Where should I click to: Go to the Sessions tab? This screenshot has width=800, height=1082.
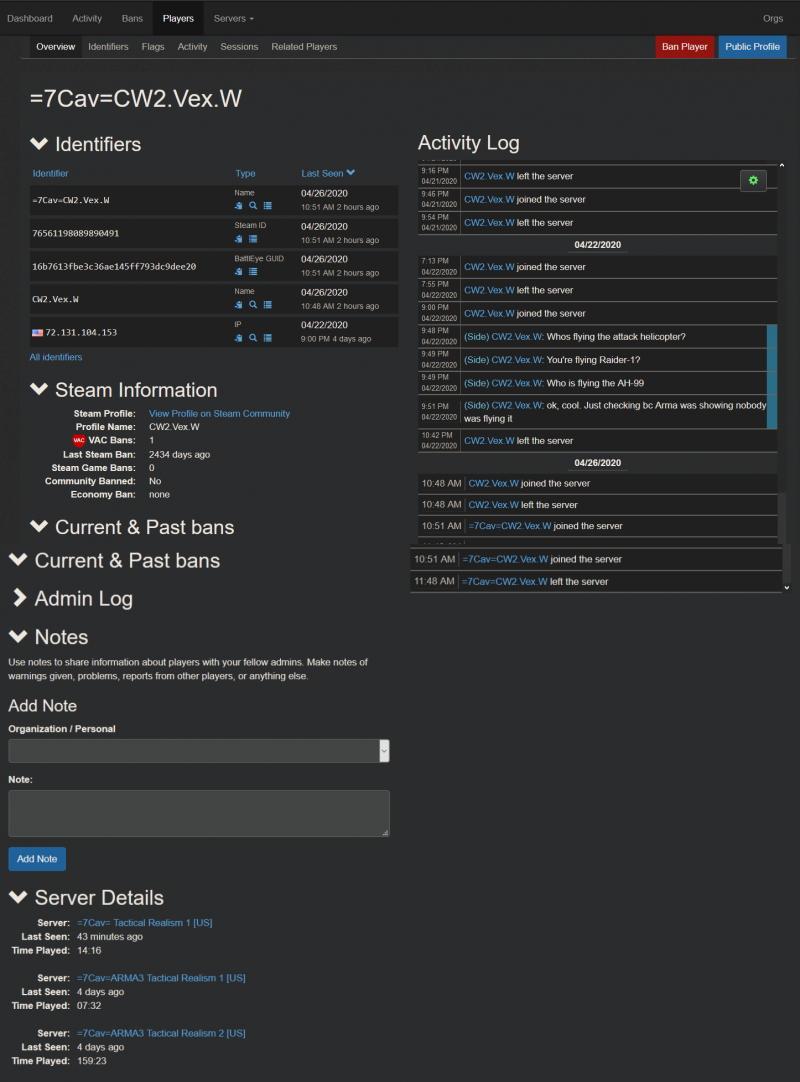(x=239, y=47)
